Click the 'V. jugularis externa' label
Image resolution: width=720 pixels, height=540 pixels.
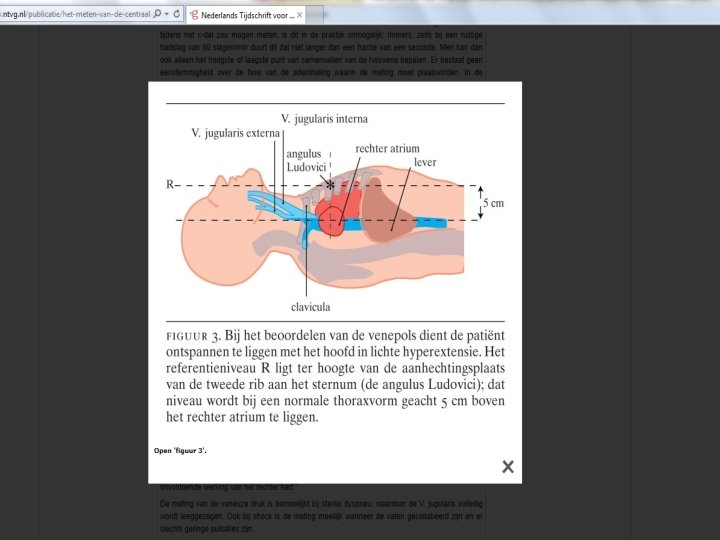[x=235, y=133]
